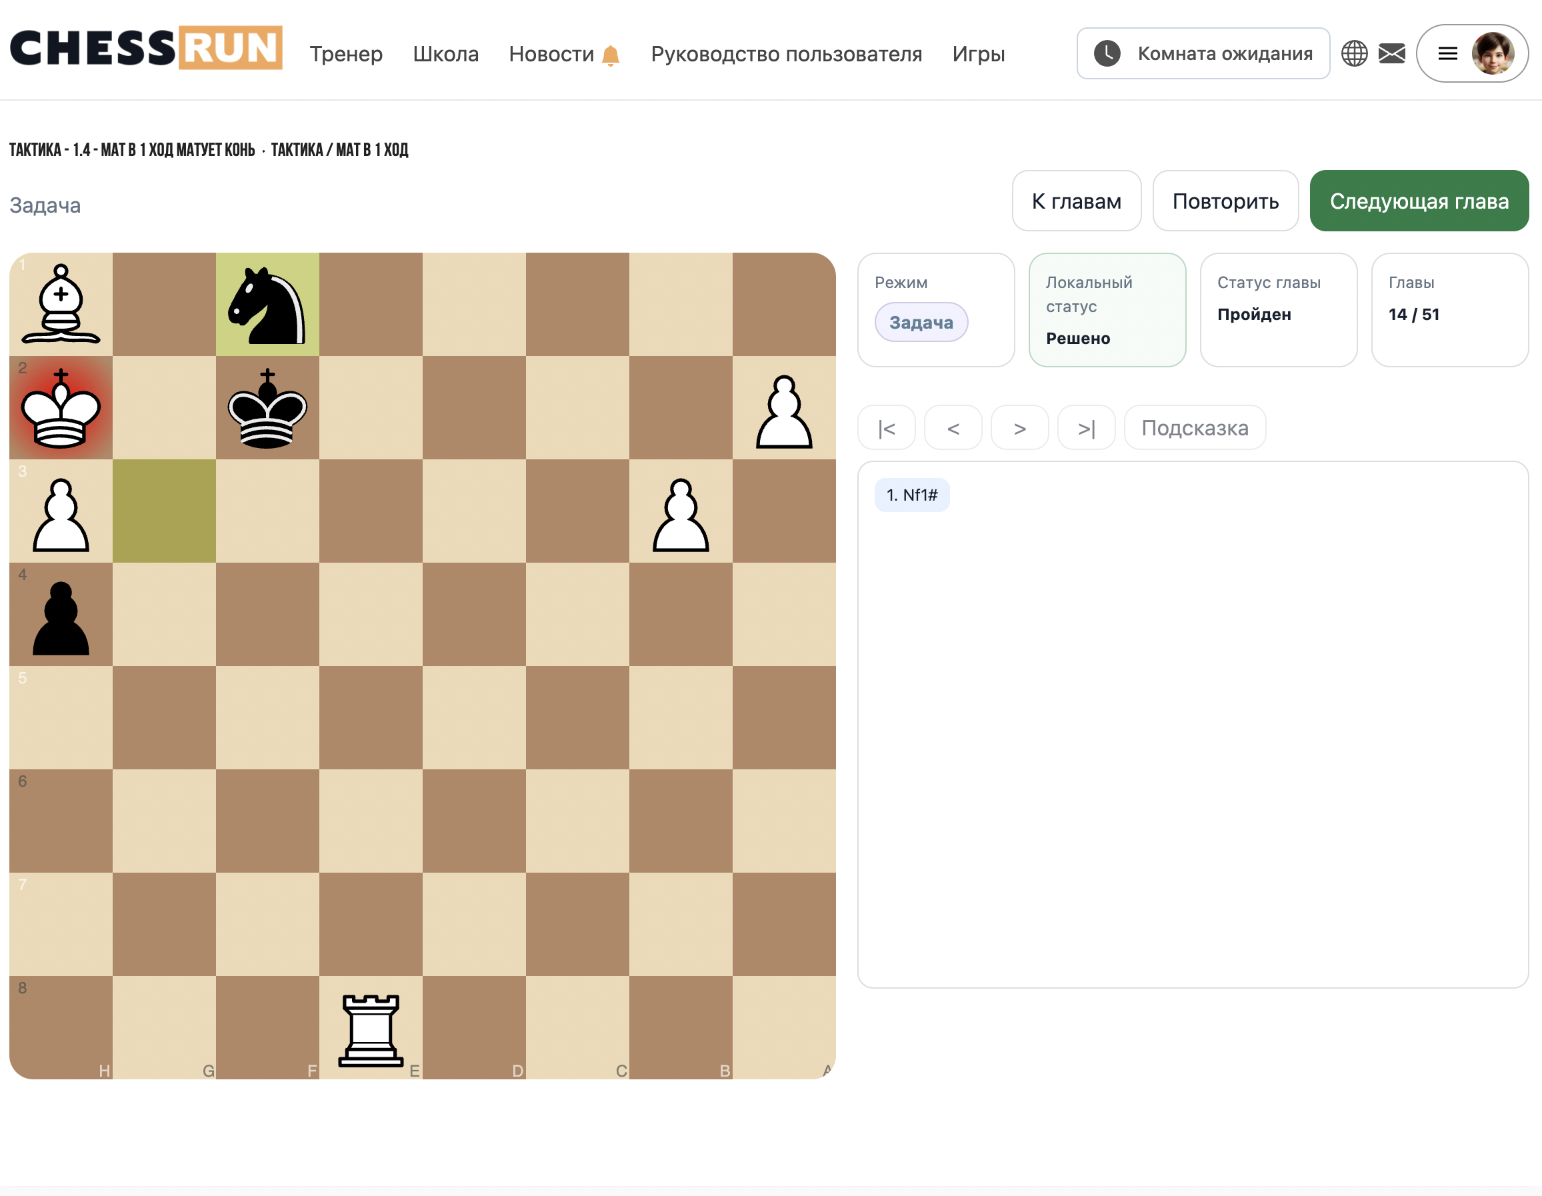Click the Локальный статус Решено card
1542x1196 pixels.
(x=1107, y=310)
